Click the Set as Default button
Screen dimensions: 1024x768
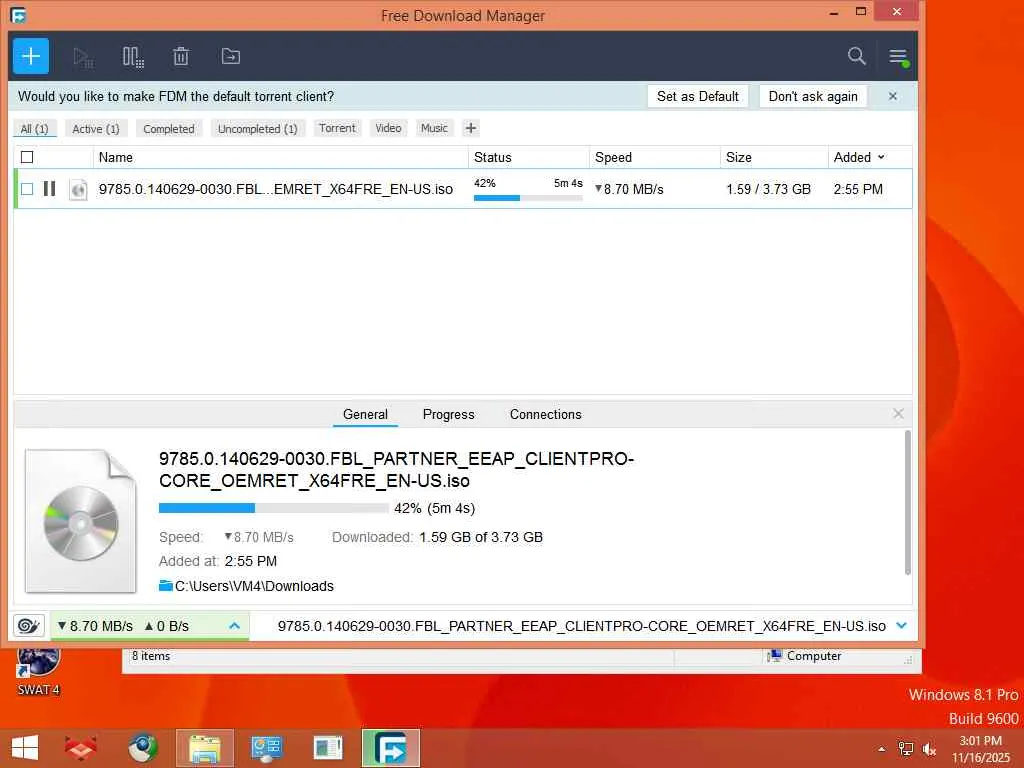697,96
